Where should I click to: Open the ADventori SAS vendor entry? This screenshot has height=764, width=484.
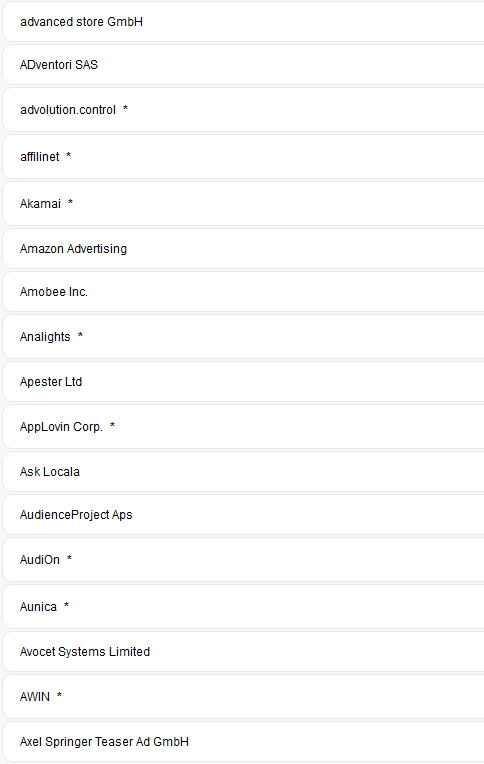[x=244, y=65]
